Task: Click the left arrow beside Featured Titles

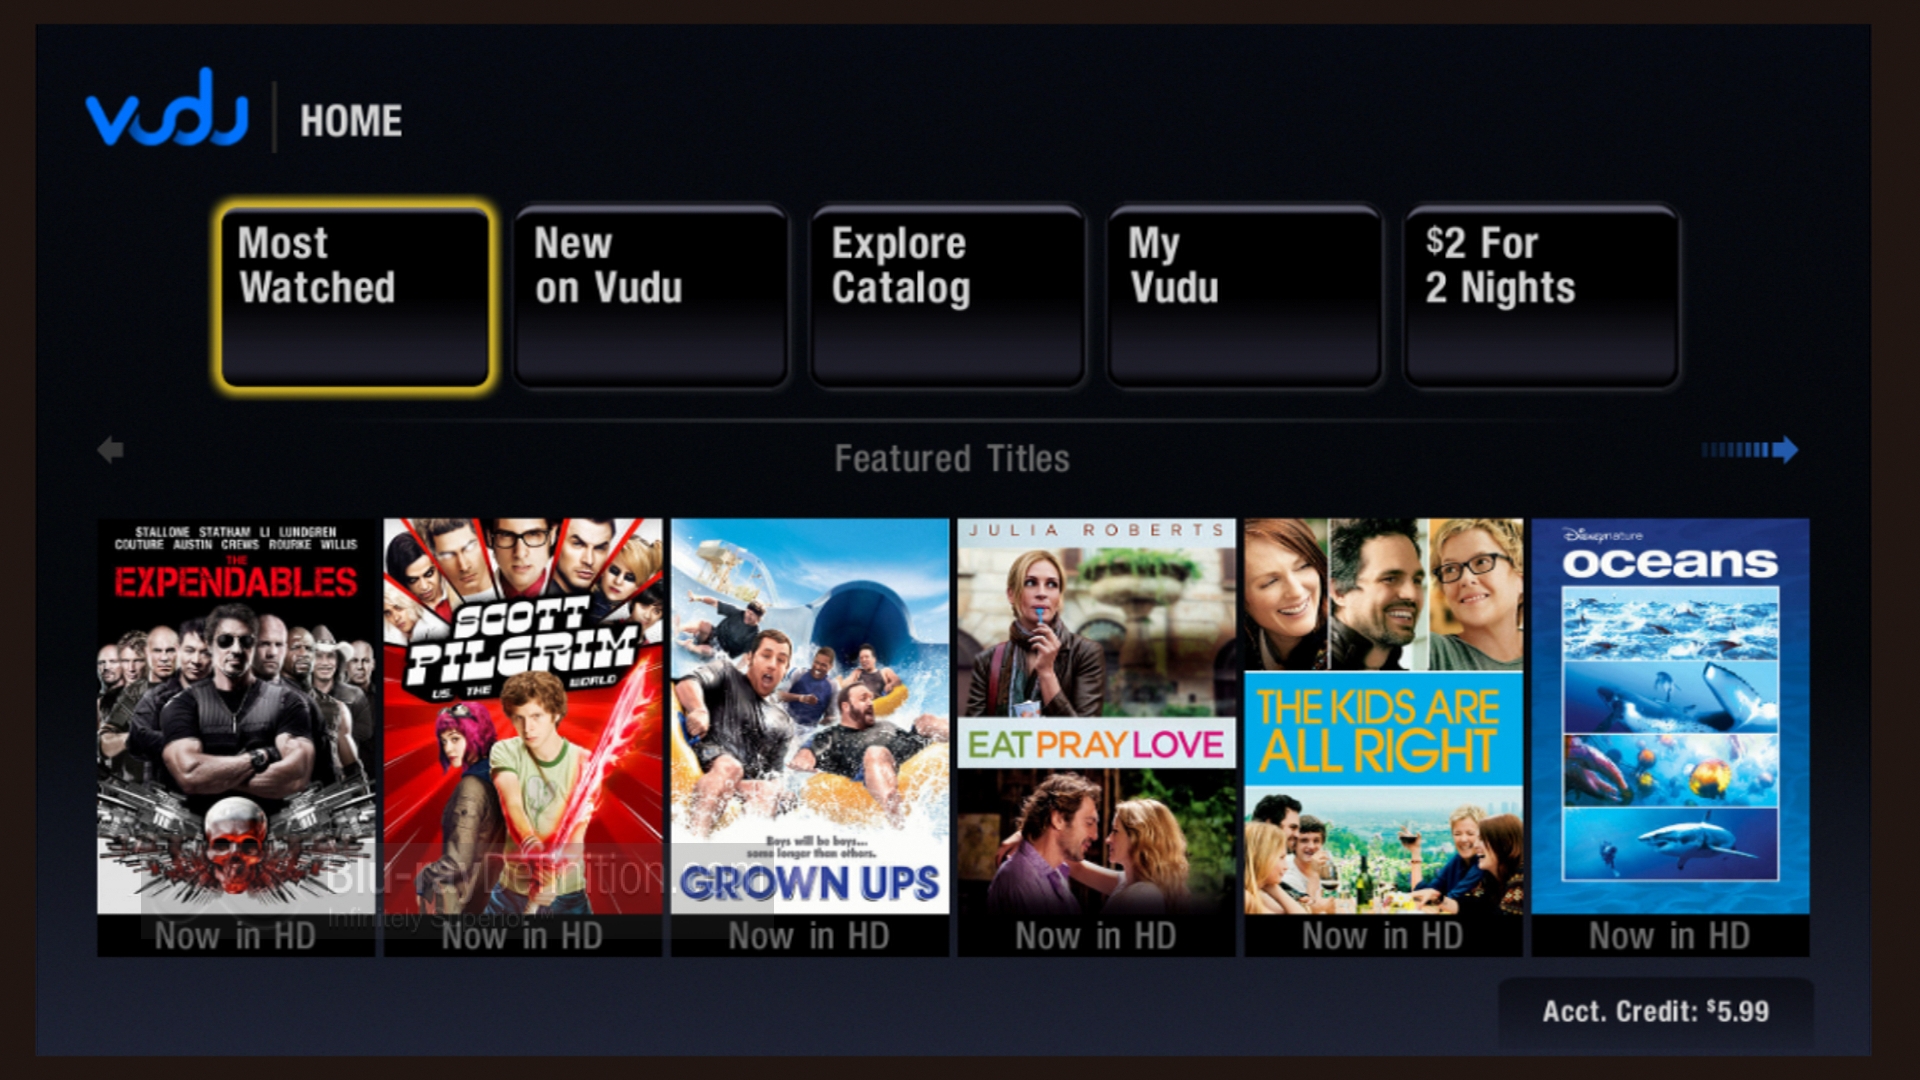Action: pos(111,450)
